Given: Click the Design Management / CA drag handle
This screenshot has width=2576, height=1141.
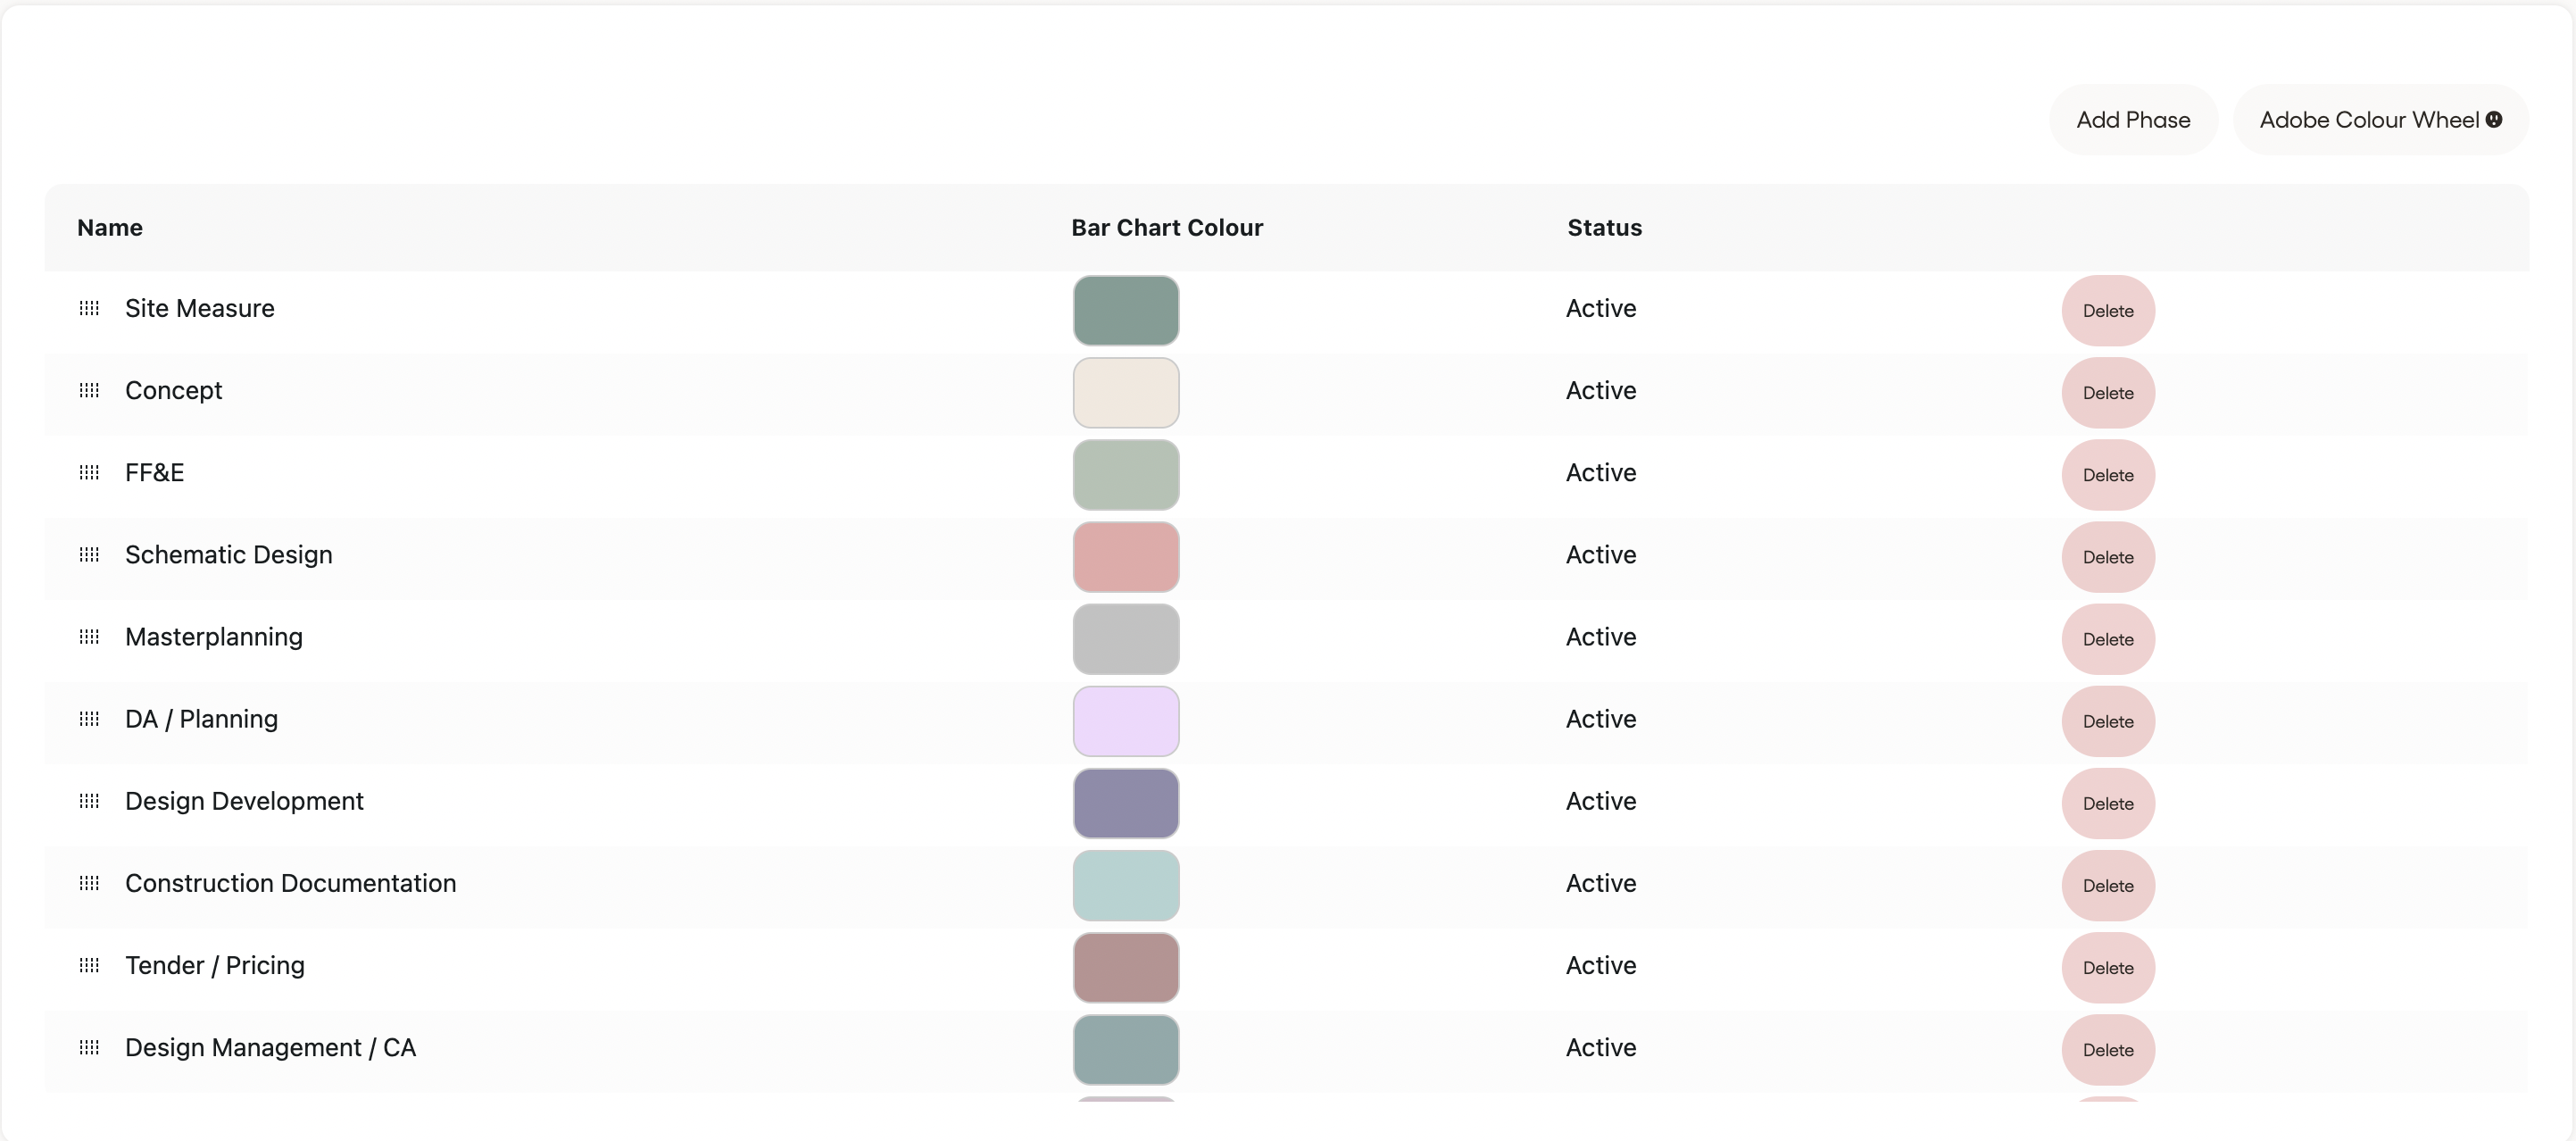Looking at the screenshot, I should (x=89, y=1047).
